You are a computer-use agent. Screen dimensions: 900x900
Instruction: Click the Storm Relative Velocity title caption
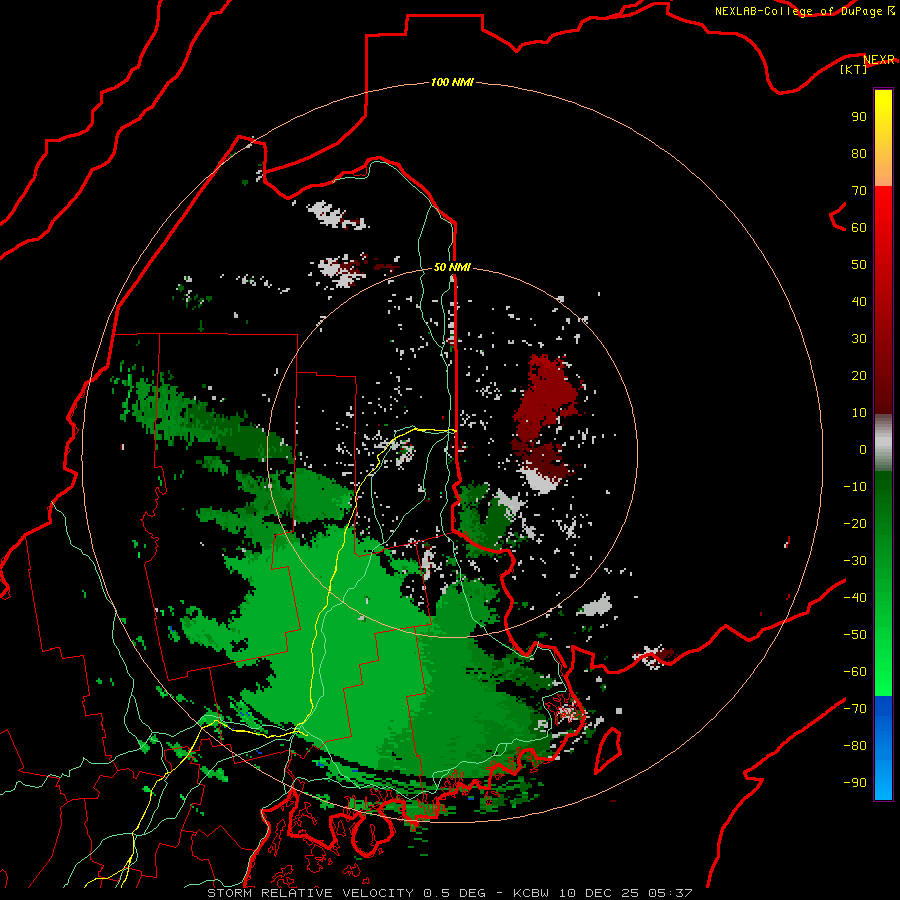(x=449, y=893)
